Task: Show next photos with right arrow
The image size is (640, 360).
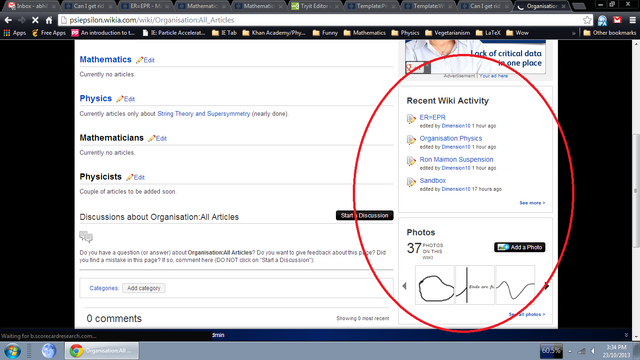Action: (x=547, y=286)
